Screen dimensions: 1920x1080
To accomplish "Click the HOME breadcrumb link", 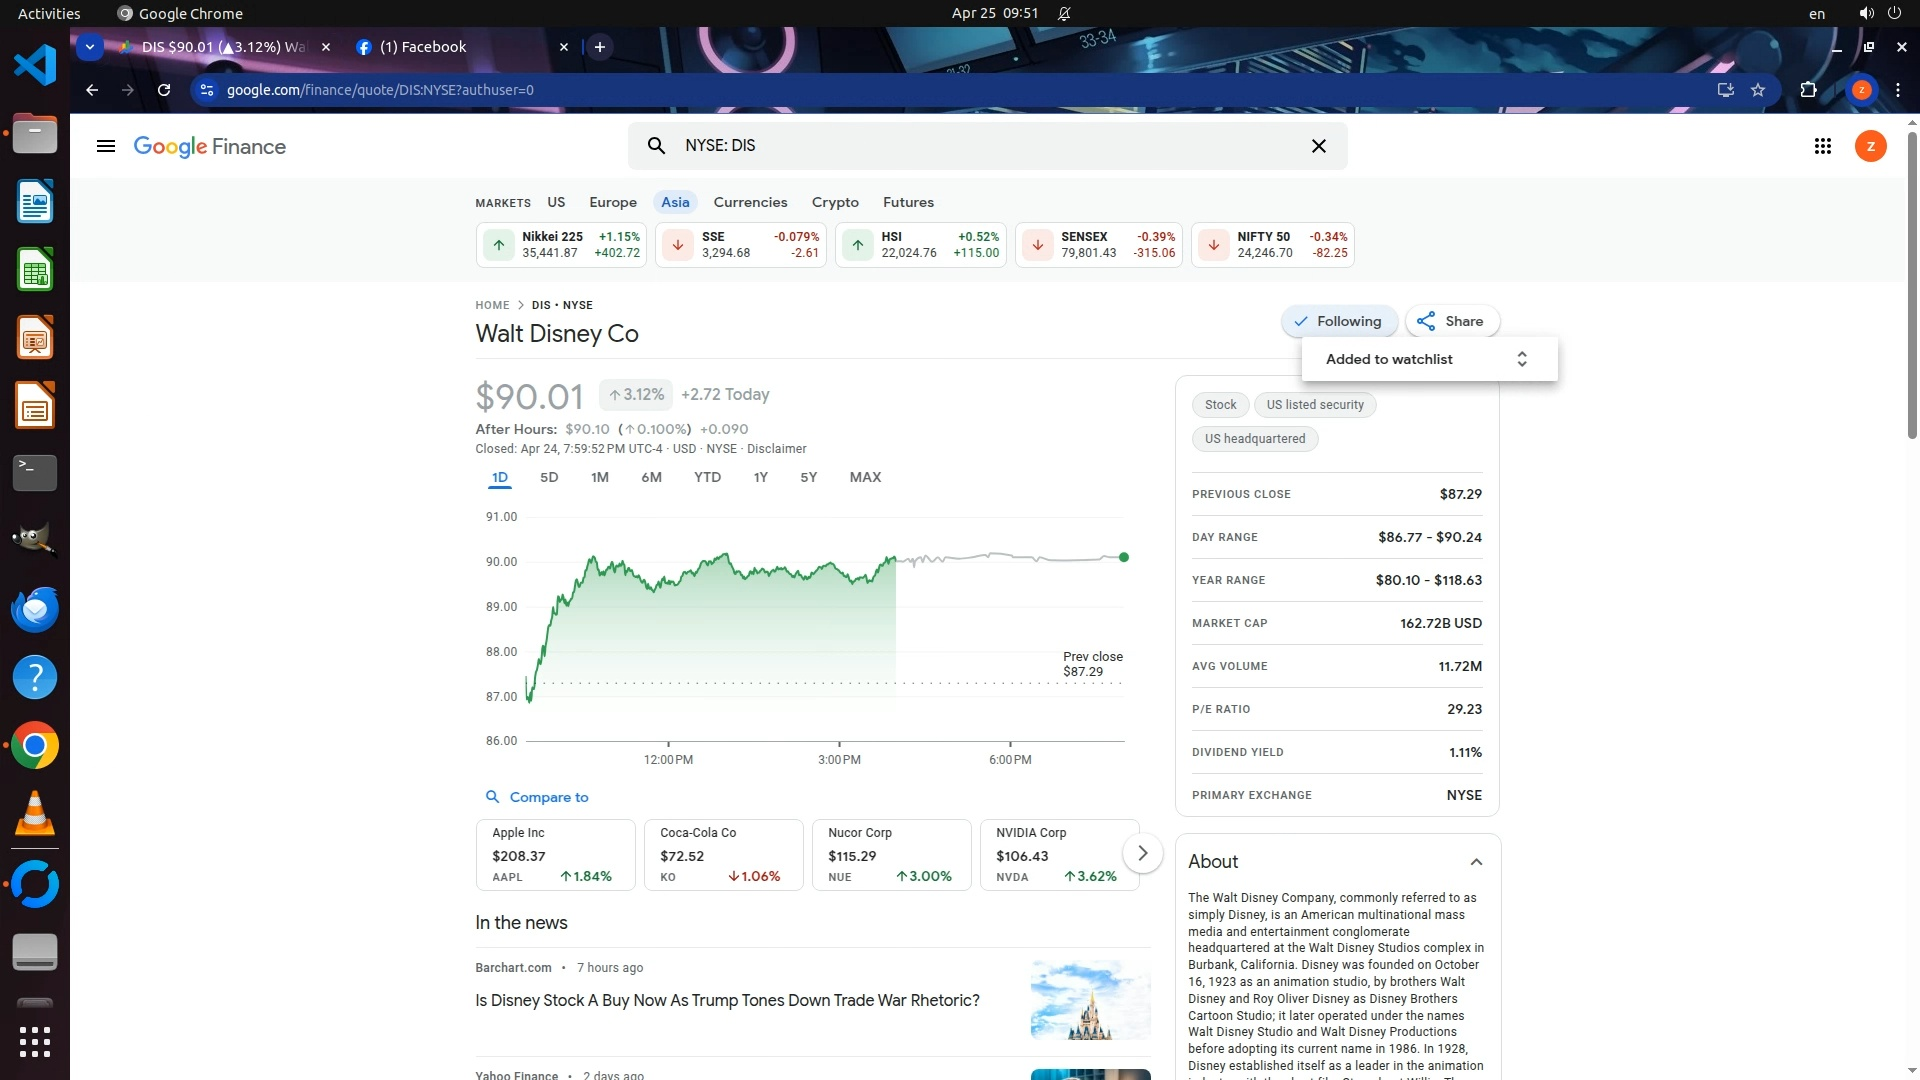I will (492, 305).
